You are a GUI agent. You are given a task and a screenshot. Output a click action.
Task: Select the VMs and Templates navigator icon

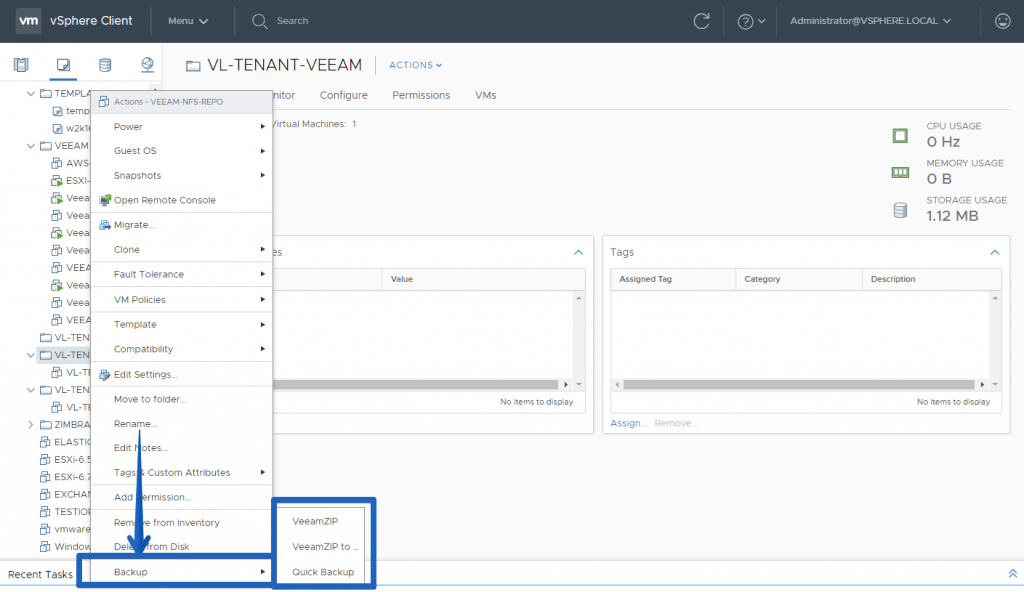click(63, 65)
